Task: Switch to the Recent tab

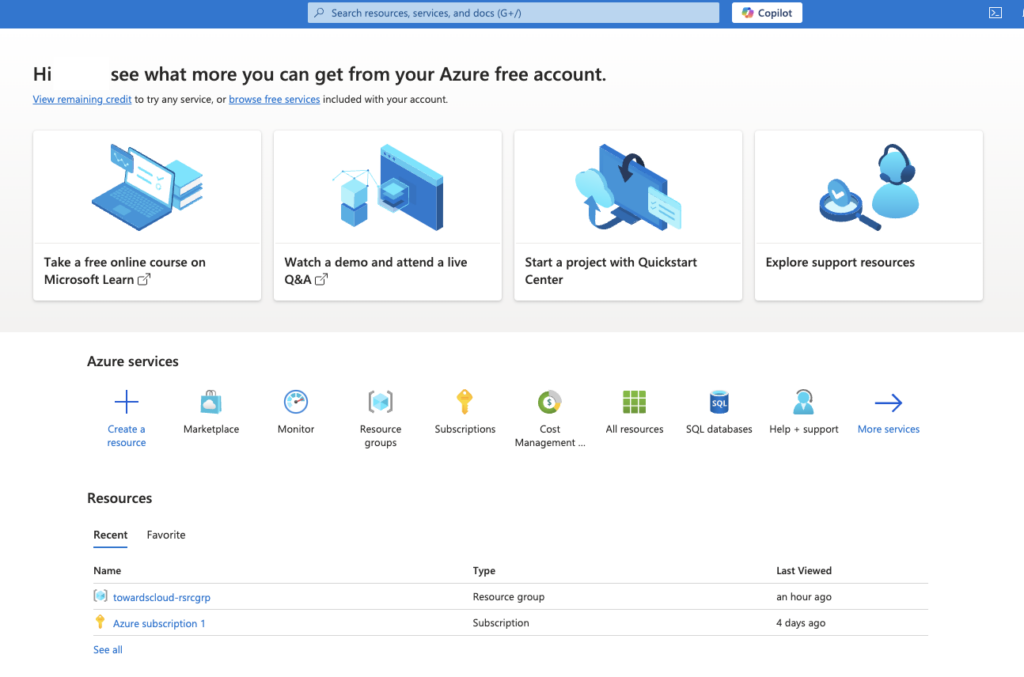Action: point(110,535)
